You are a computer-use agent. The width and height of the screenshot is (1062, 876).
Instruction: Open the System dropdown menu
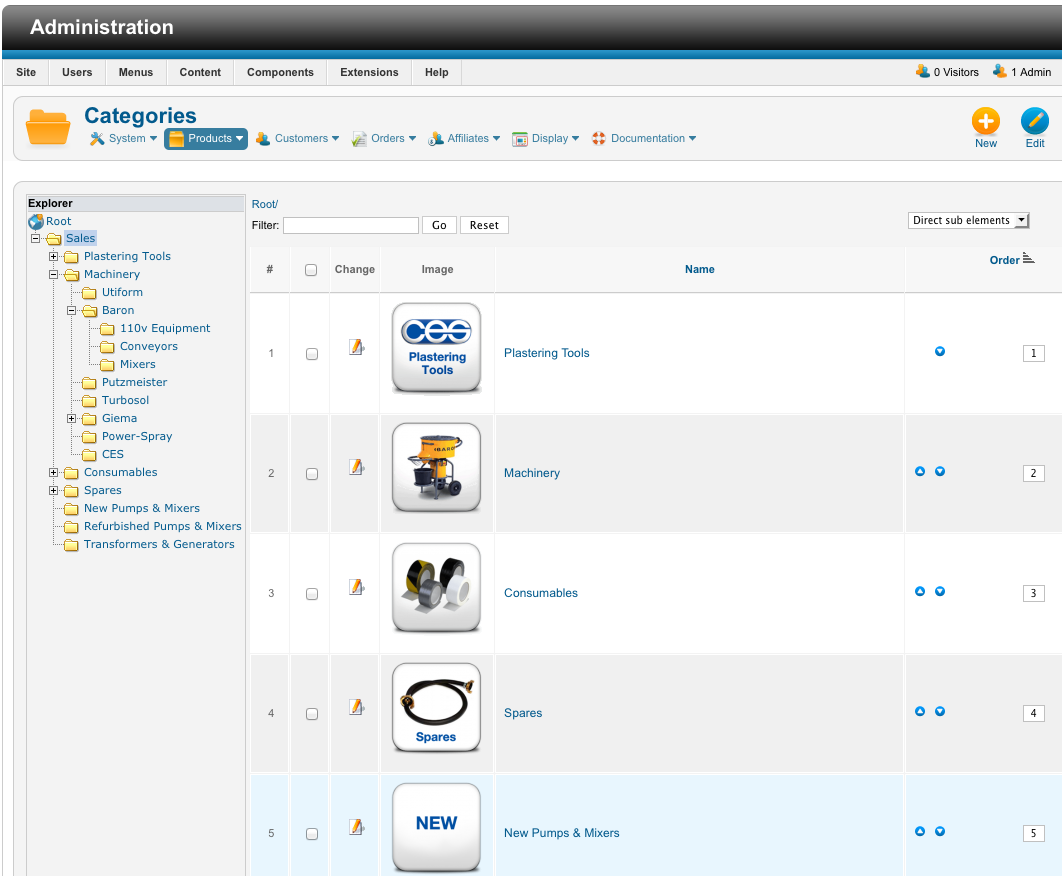click(x=123, y=138)
